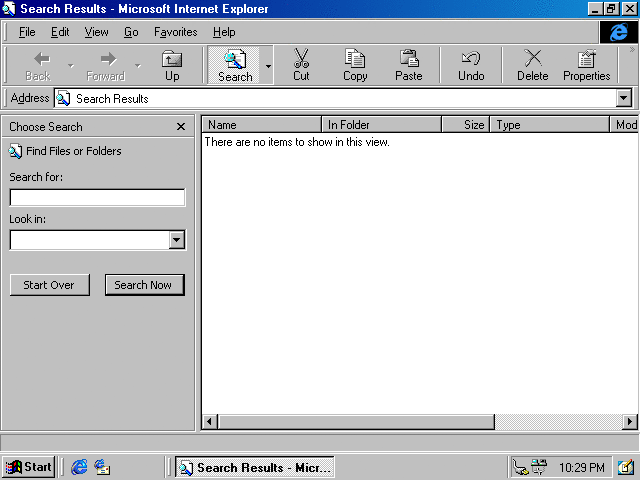Sort results by Type column header
The width and height of the screenshot is (640, 480).
549,124
